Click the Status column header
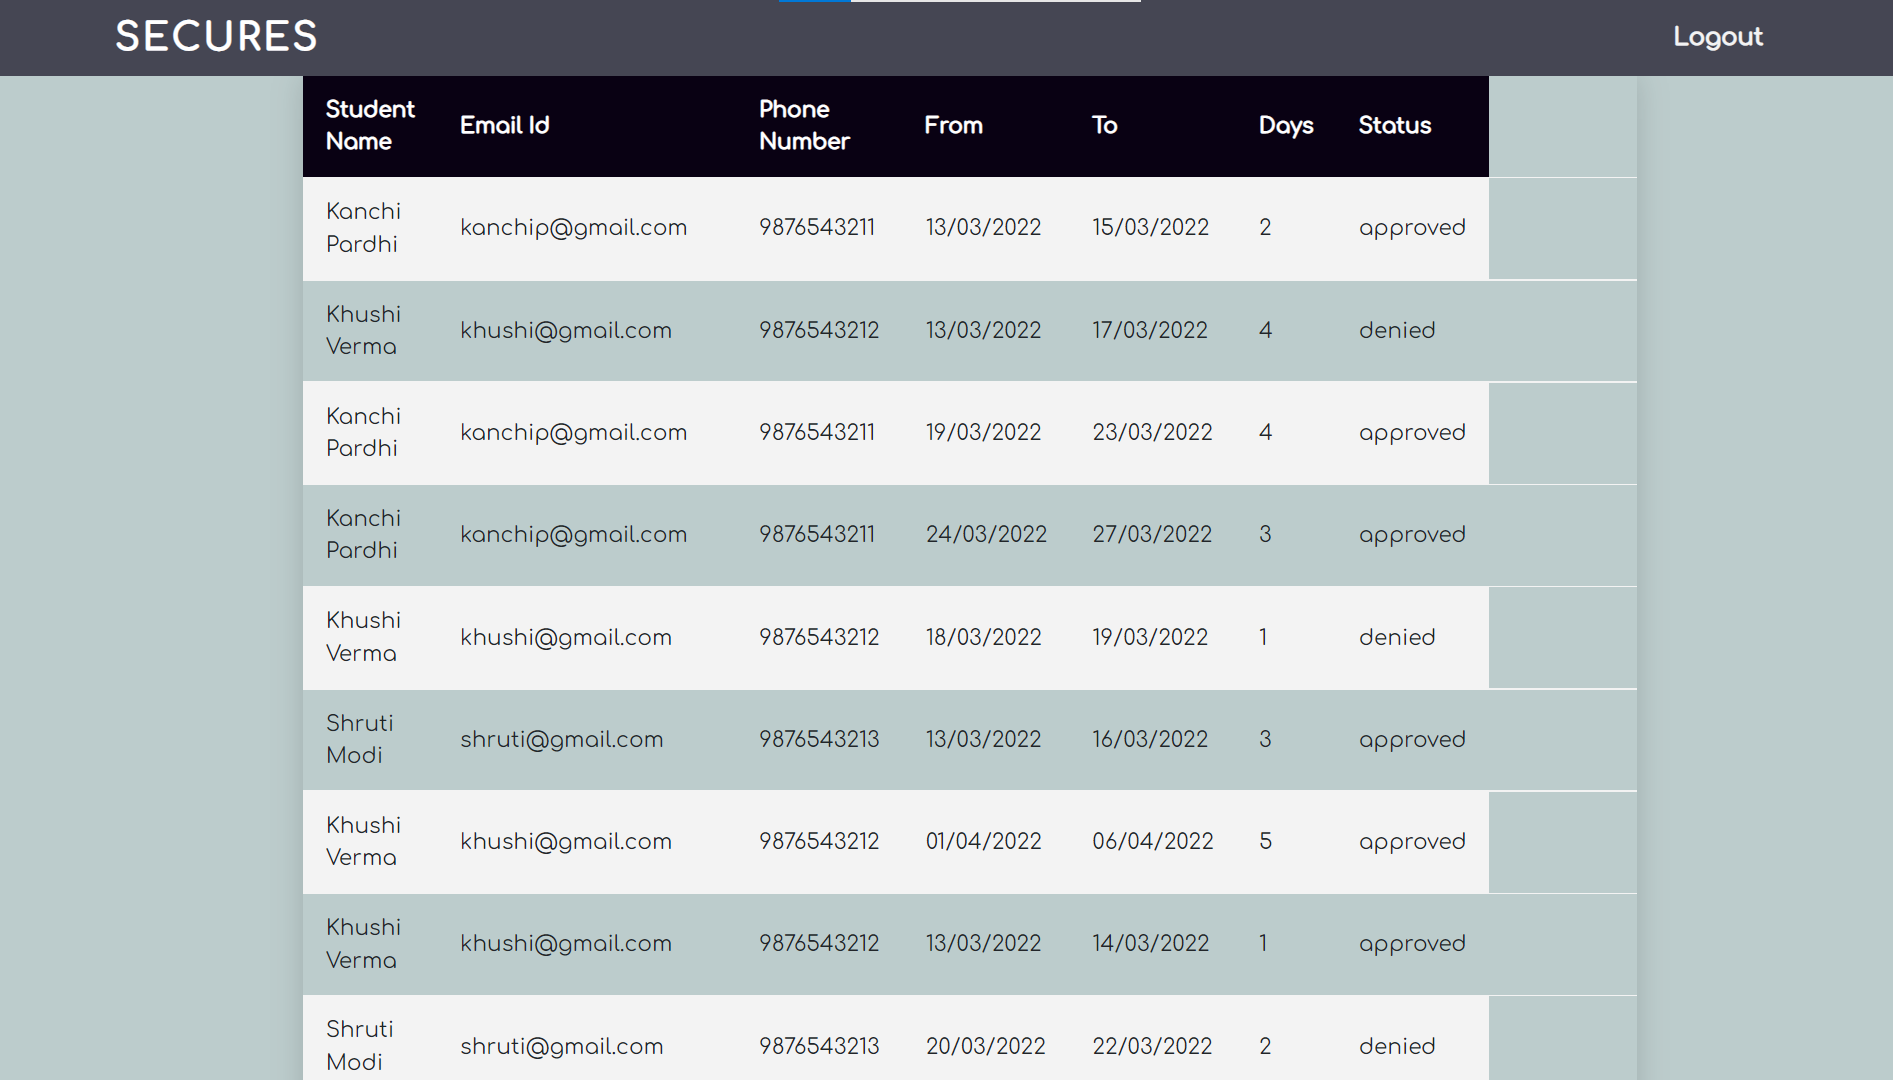This screenshot has width=1893, height=1080. pos(1394,125)
